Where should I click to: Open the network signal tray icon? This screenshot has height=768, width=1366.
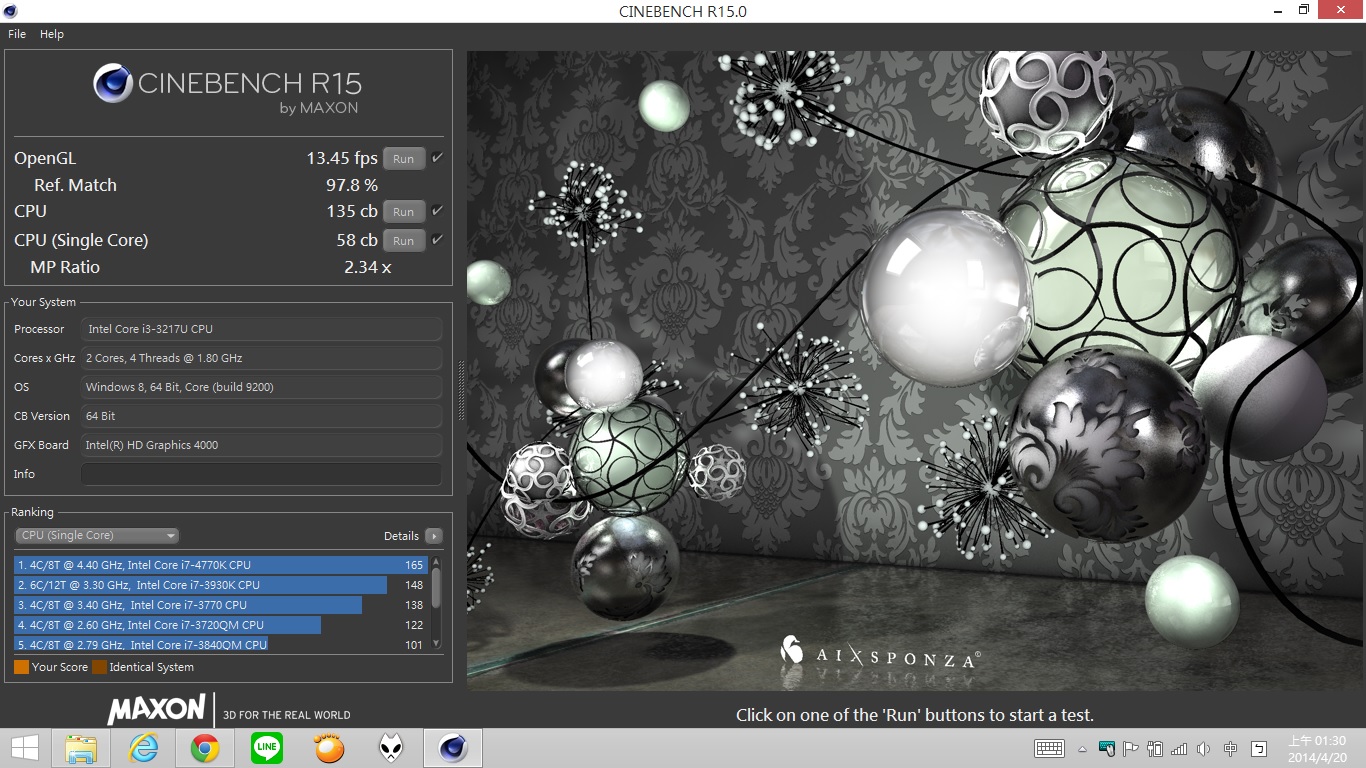coord(1179,748)
